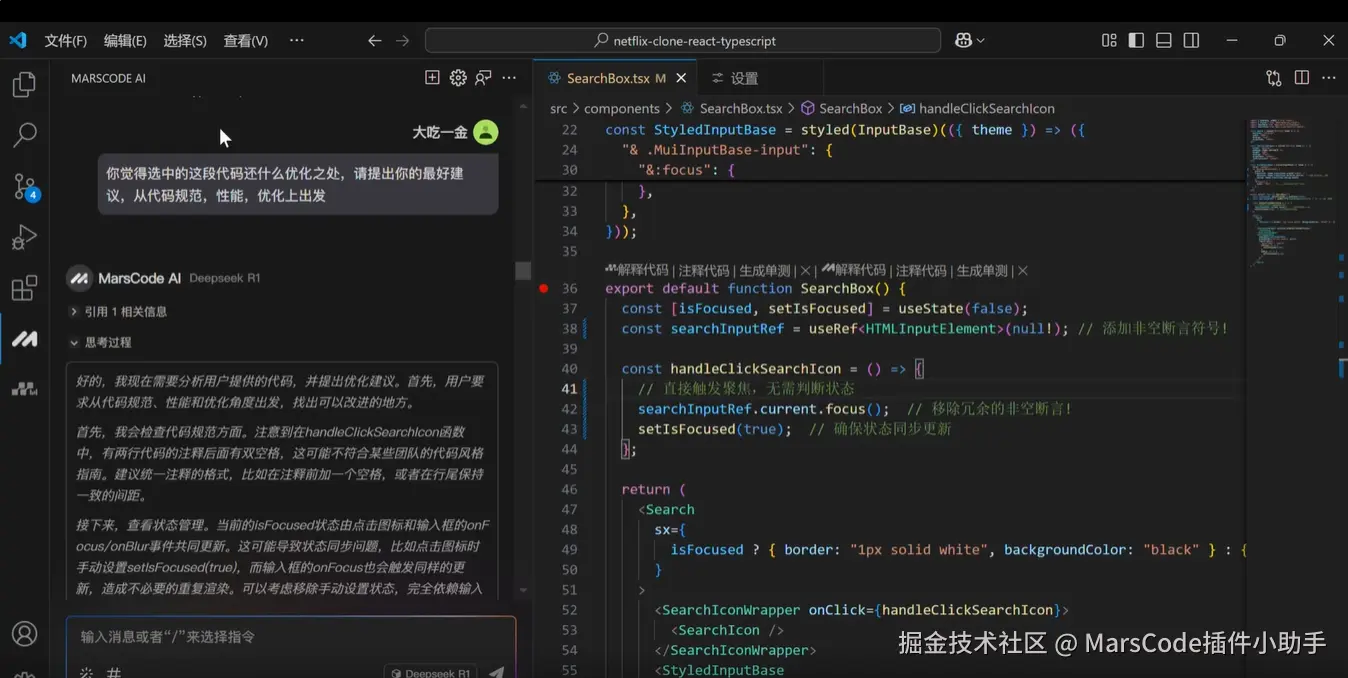1348x678 pixels.
Task: Click the VS Code logo in title bar
Action: coord(17,41)
